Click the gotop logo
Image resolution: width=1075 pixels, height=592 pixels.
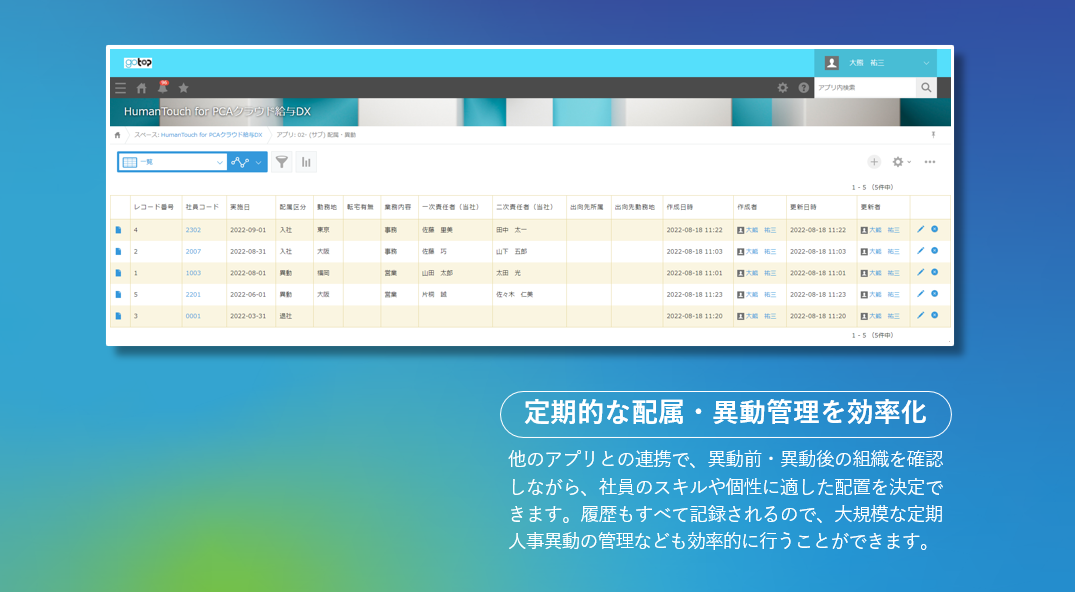138,63
